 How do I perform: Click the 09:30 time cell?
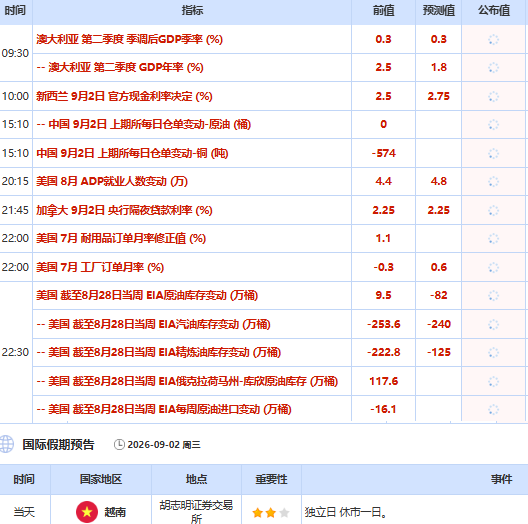coord(15,53)
